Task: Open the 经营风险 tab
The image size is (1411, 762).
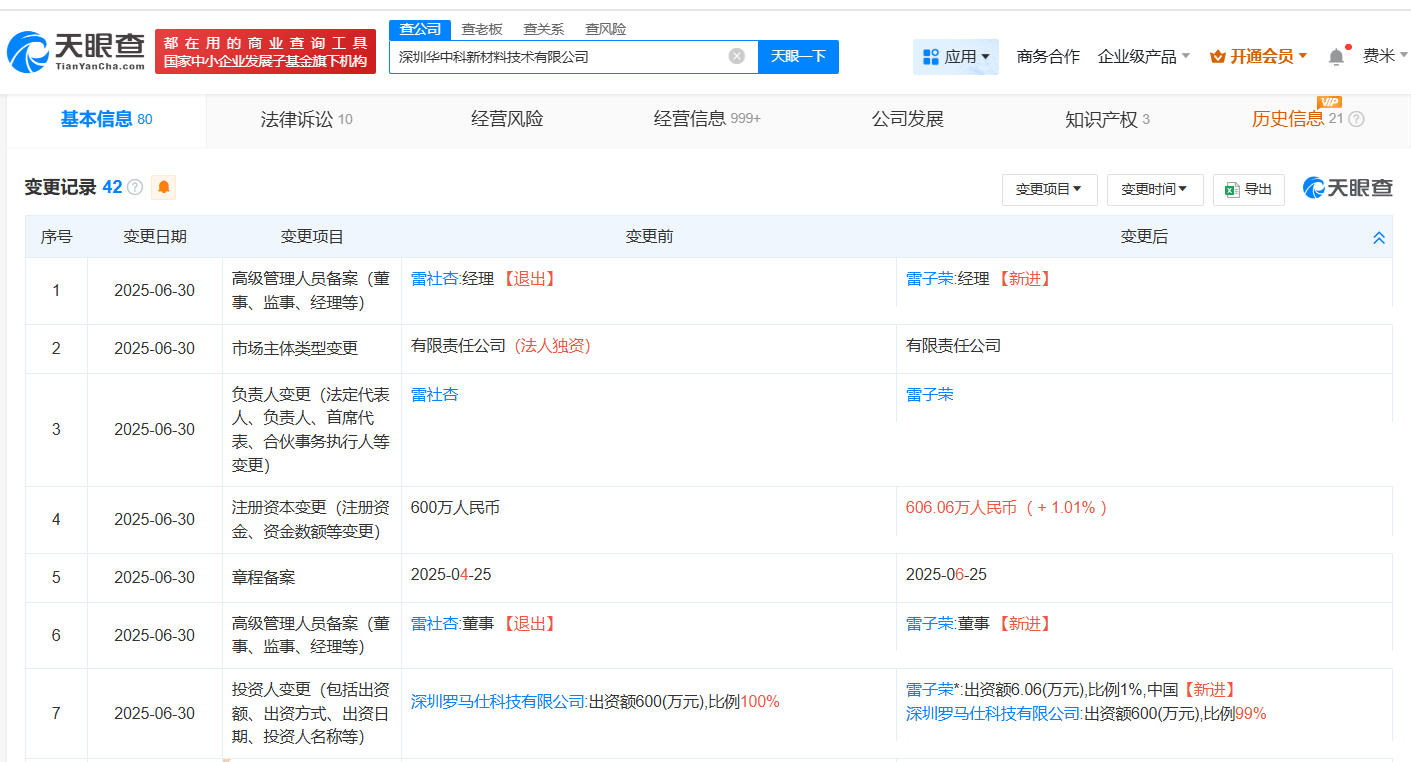Action: (507, 119)
